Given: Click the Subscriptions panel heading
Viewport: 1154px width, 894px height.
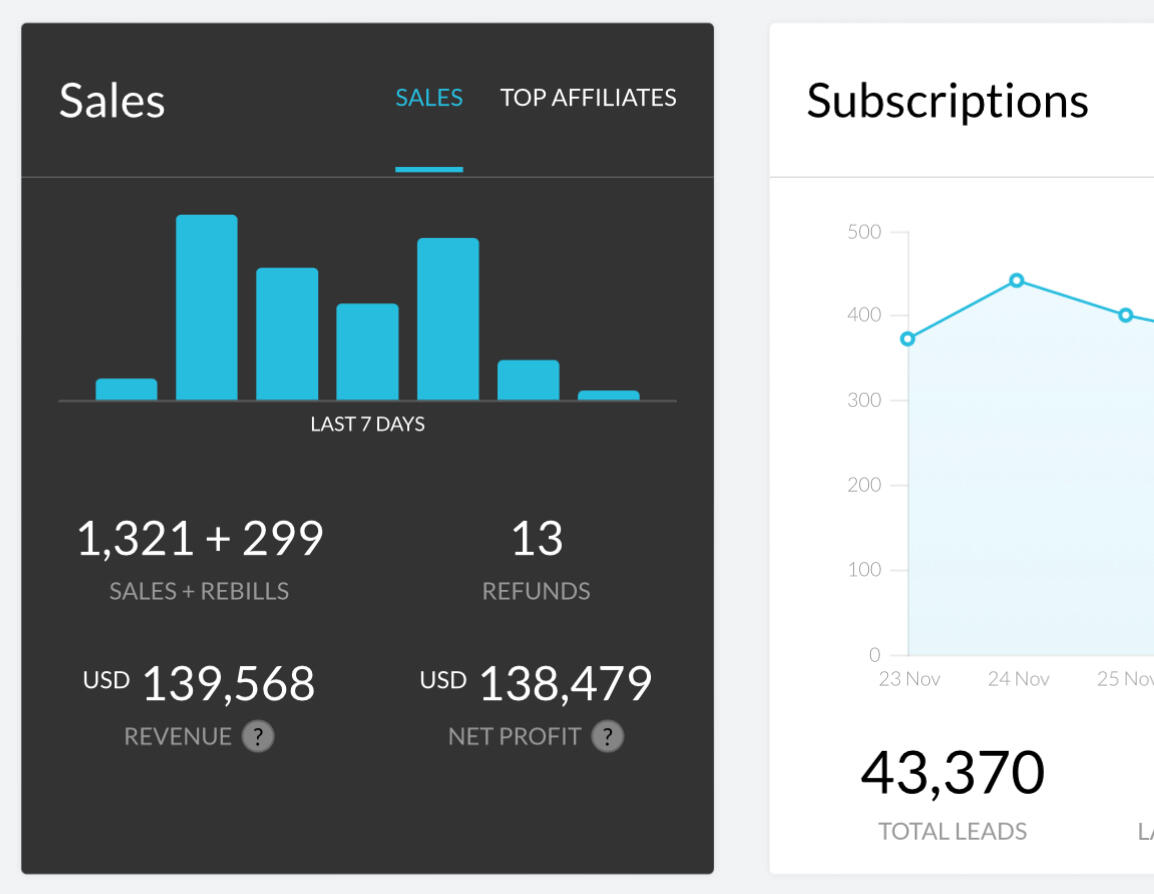Looking at the screenshot, I should coord(947,101).
